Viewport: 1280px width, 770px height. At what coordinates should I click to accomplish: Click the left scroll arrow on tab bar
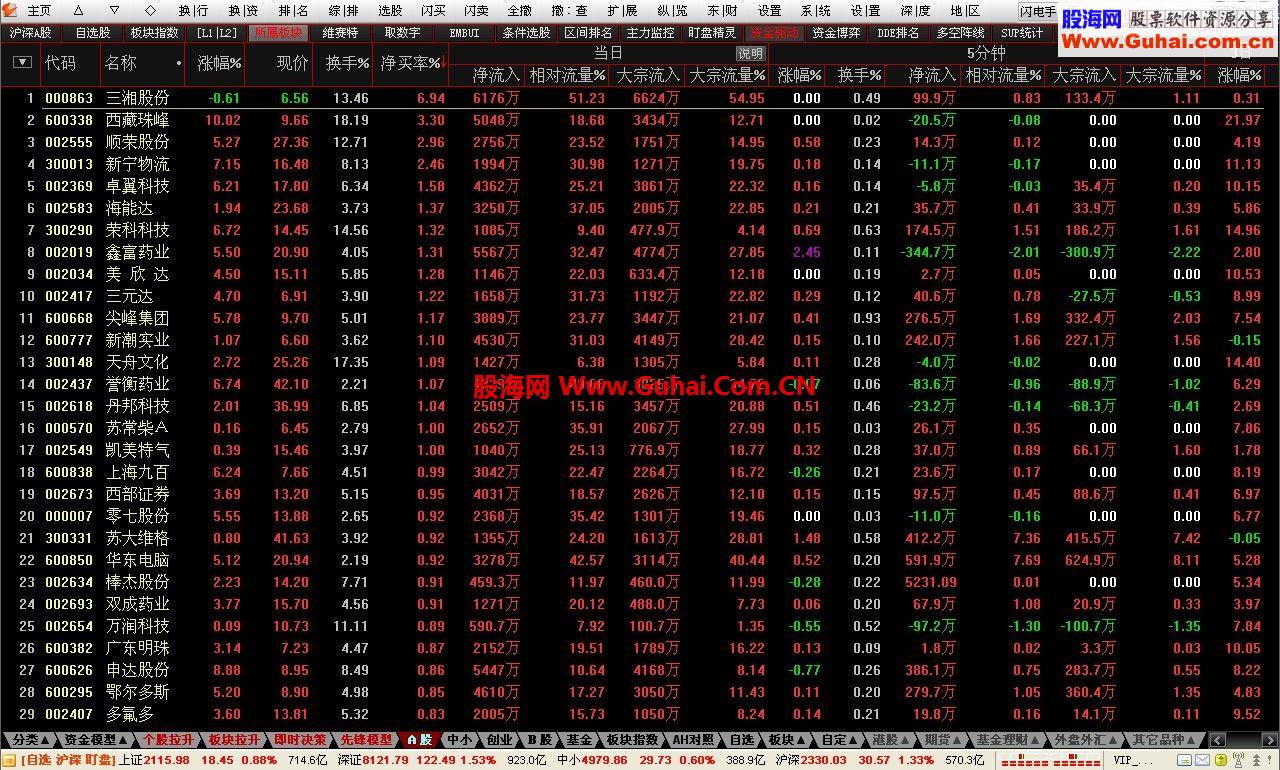coord(1217,740)
